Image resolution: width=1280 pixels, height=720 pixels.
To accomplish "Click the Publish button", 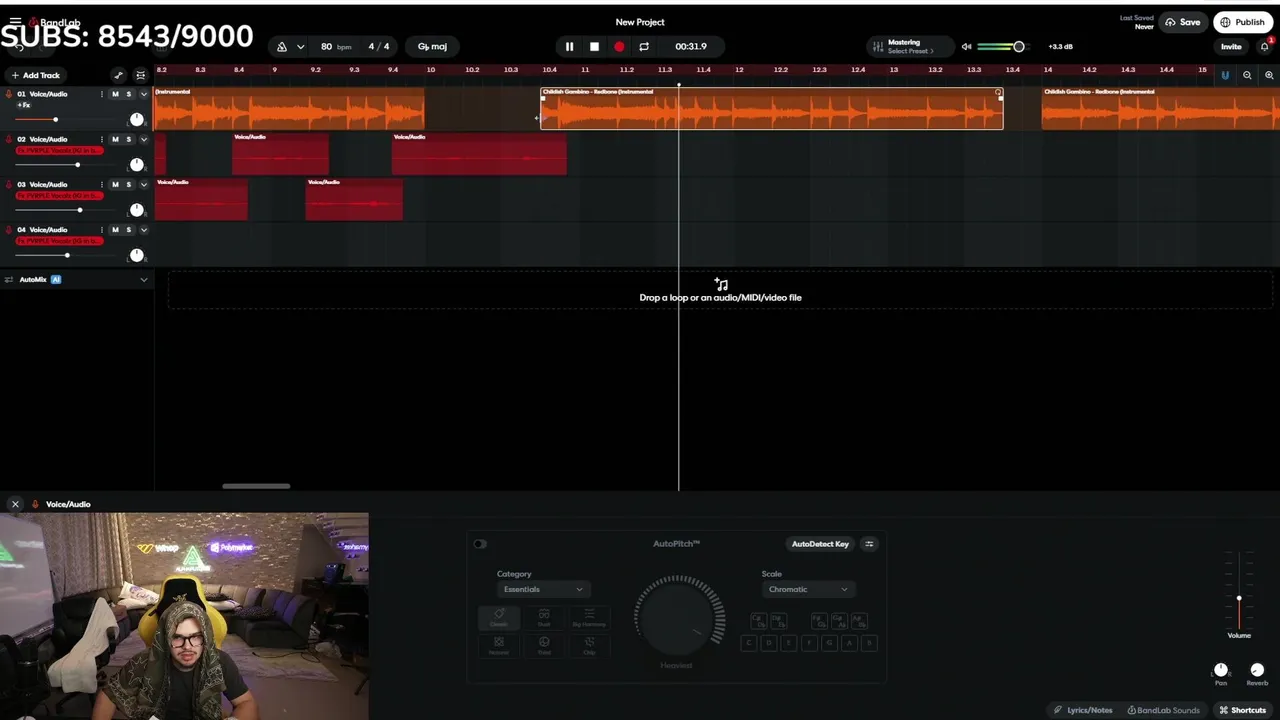I will (x=1242, y=22).
